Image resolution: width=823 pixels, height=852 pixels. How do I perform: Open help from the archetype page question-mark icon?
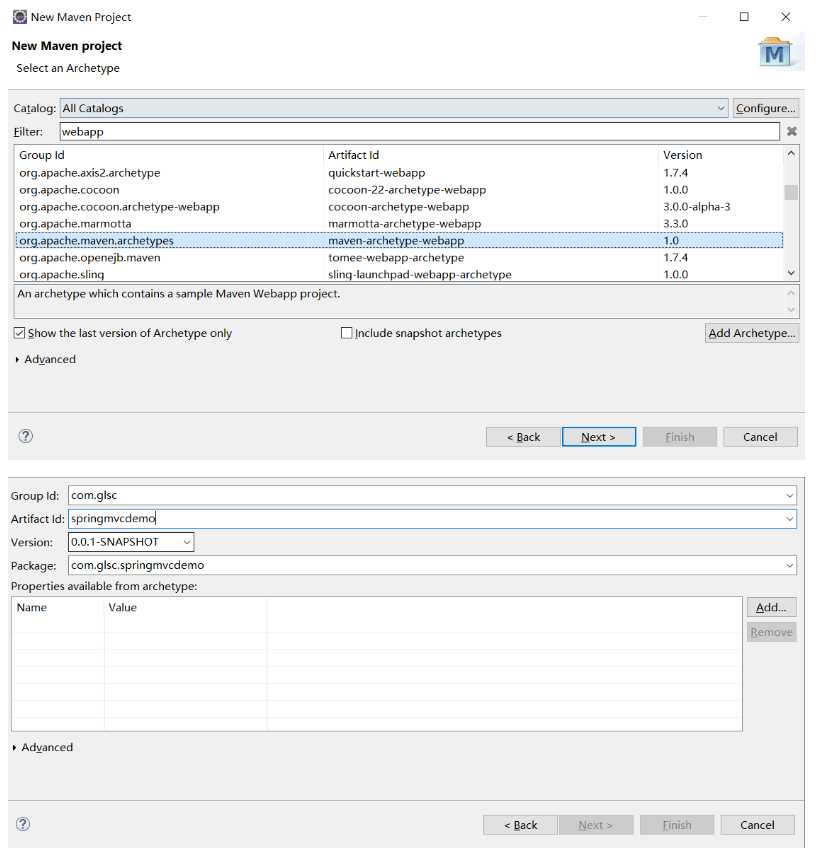tap(26, 436)
